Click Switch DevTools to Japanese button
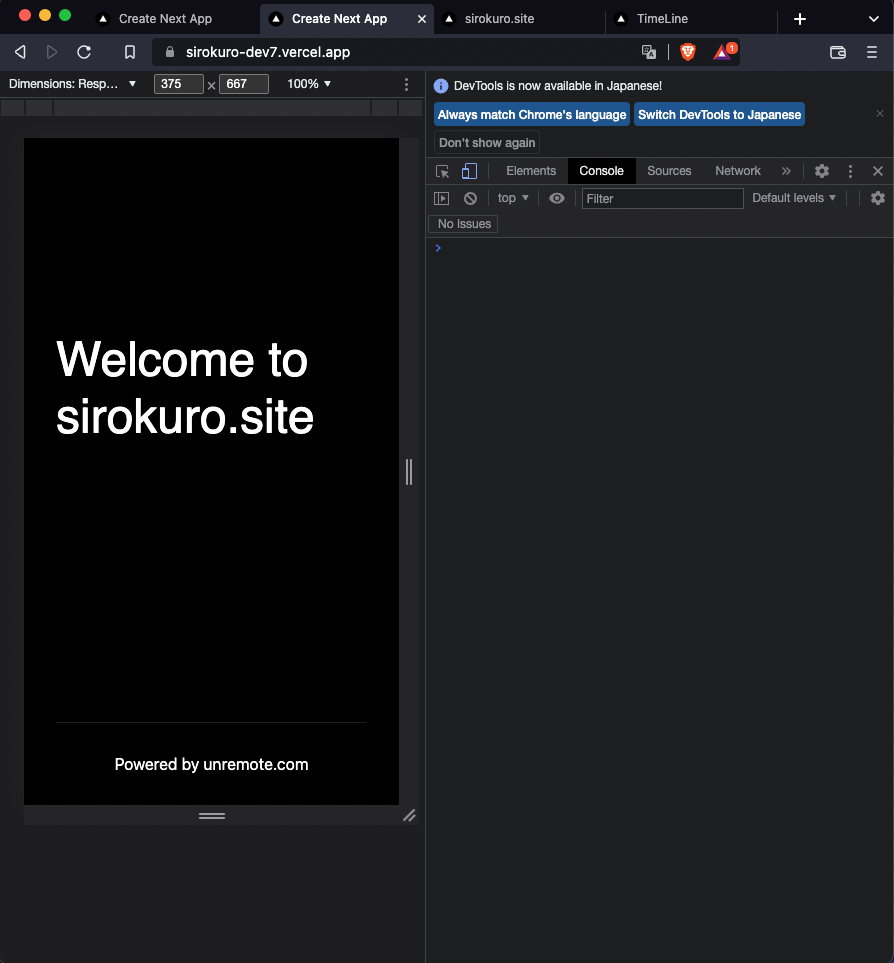Image resolution: width=894 pixels, height=963 pixels. (x=719, y=115)
